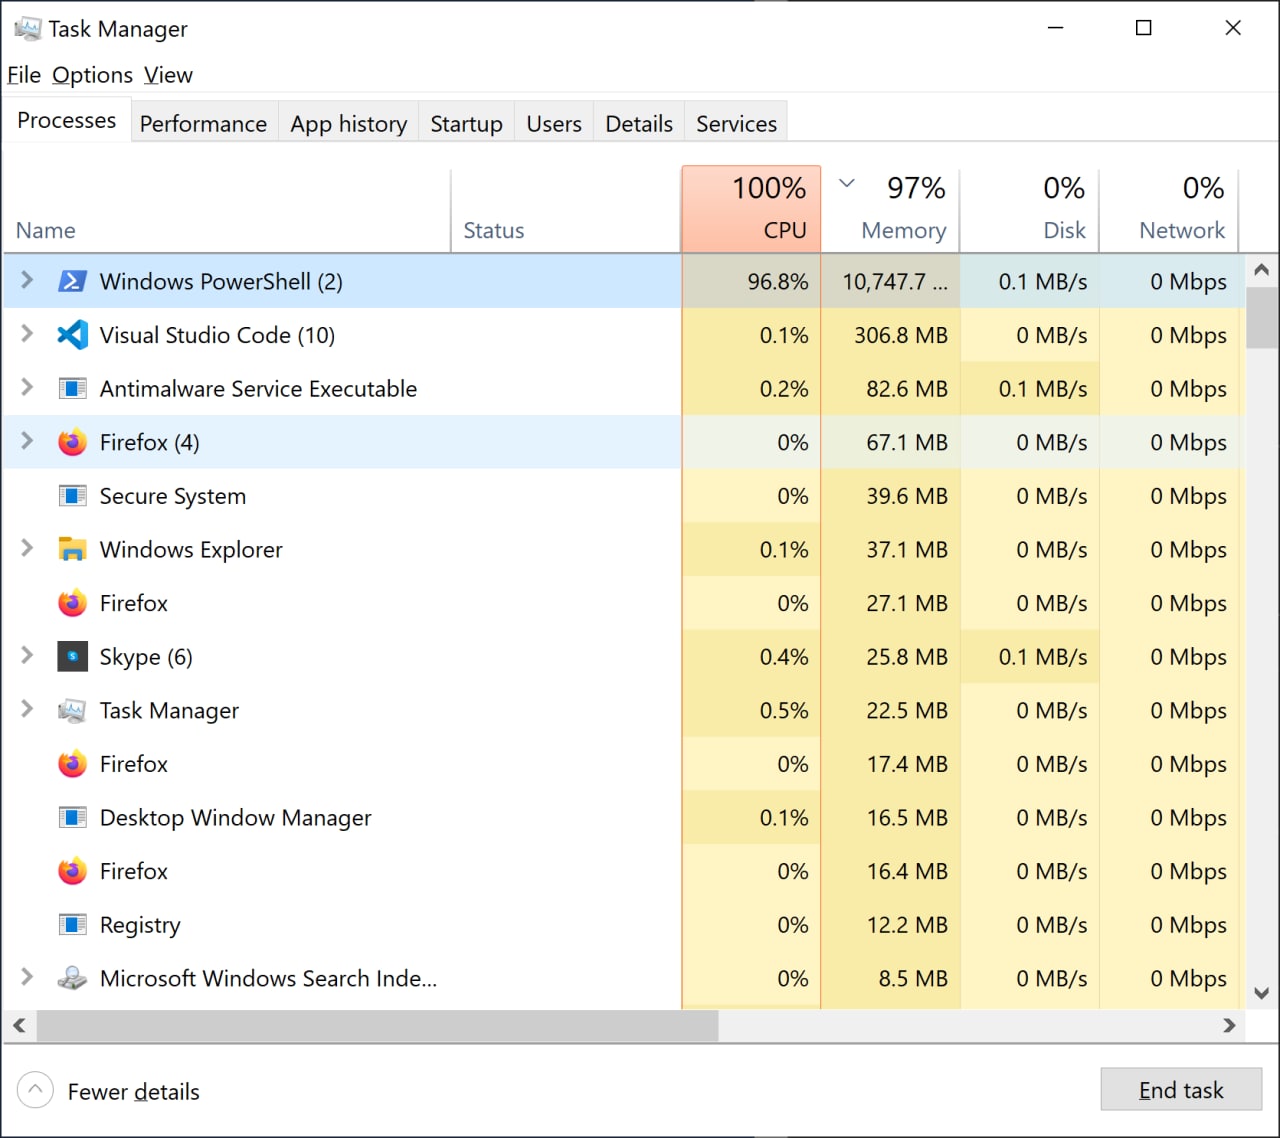Click the 39.6 MB memory value
The image size is (1280, 1138).
coord(907,496)
